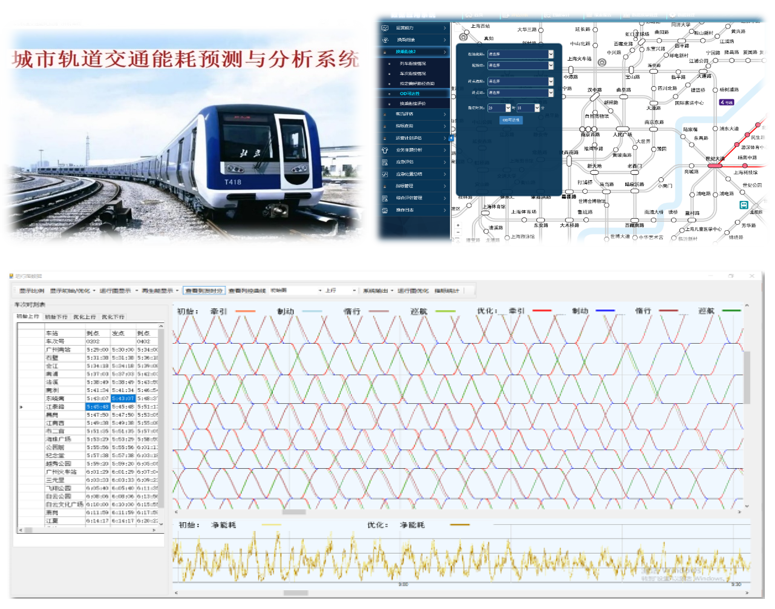The image size is (775, 609).
Task: Click the last sidebar menu icon at bottom
Action: coord(384,211)
